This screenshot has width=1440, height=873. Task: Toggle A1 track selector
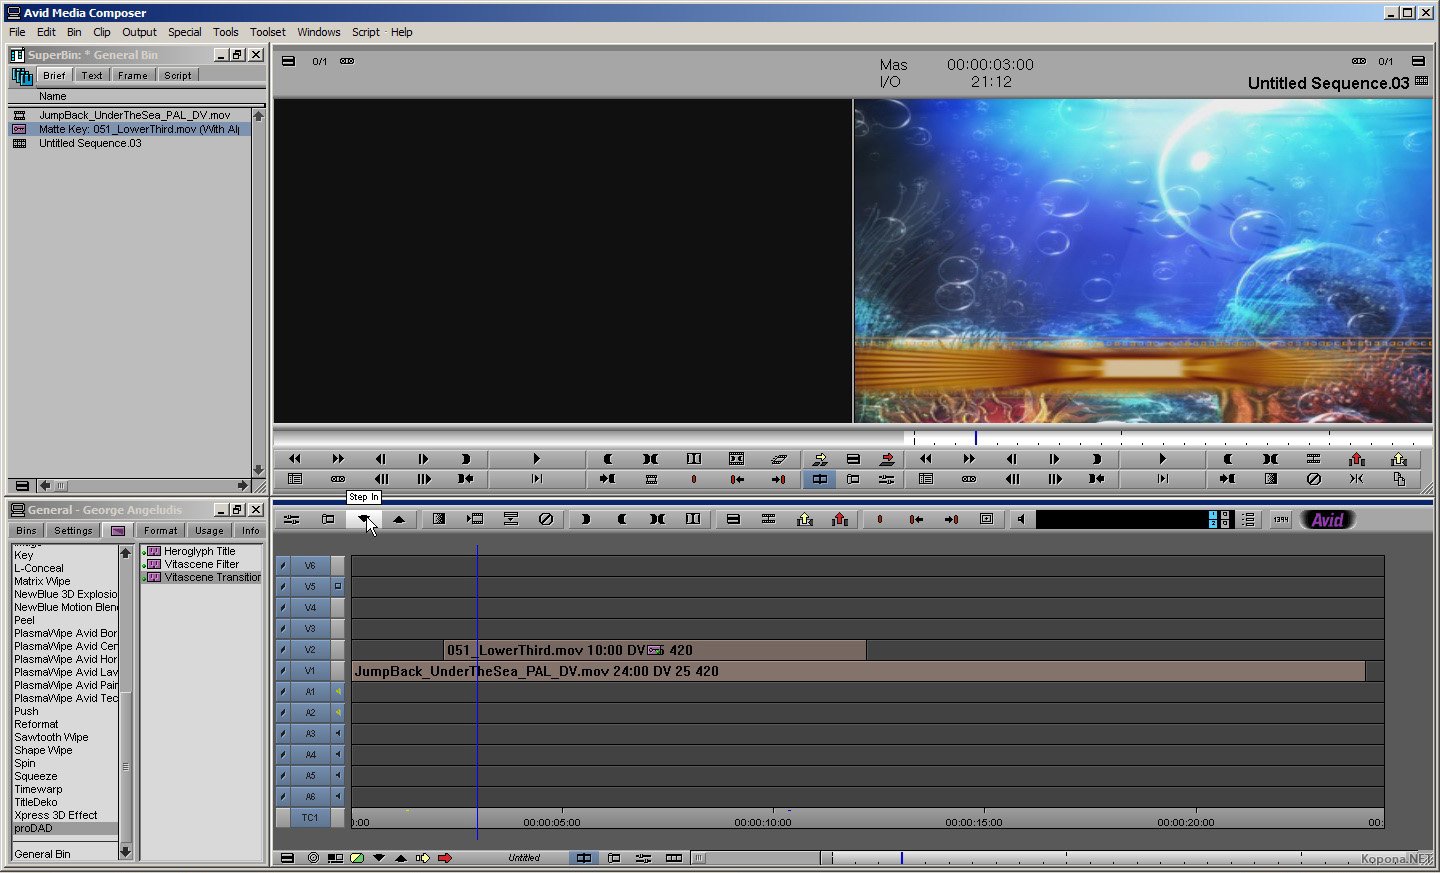310,692
